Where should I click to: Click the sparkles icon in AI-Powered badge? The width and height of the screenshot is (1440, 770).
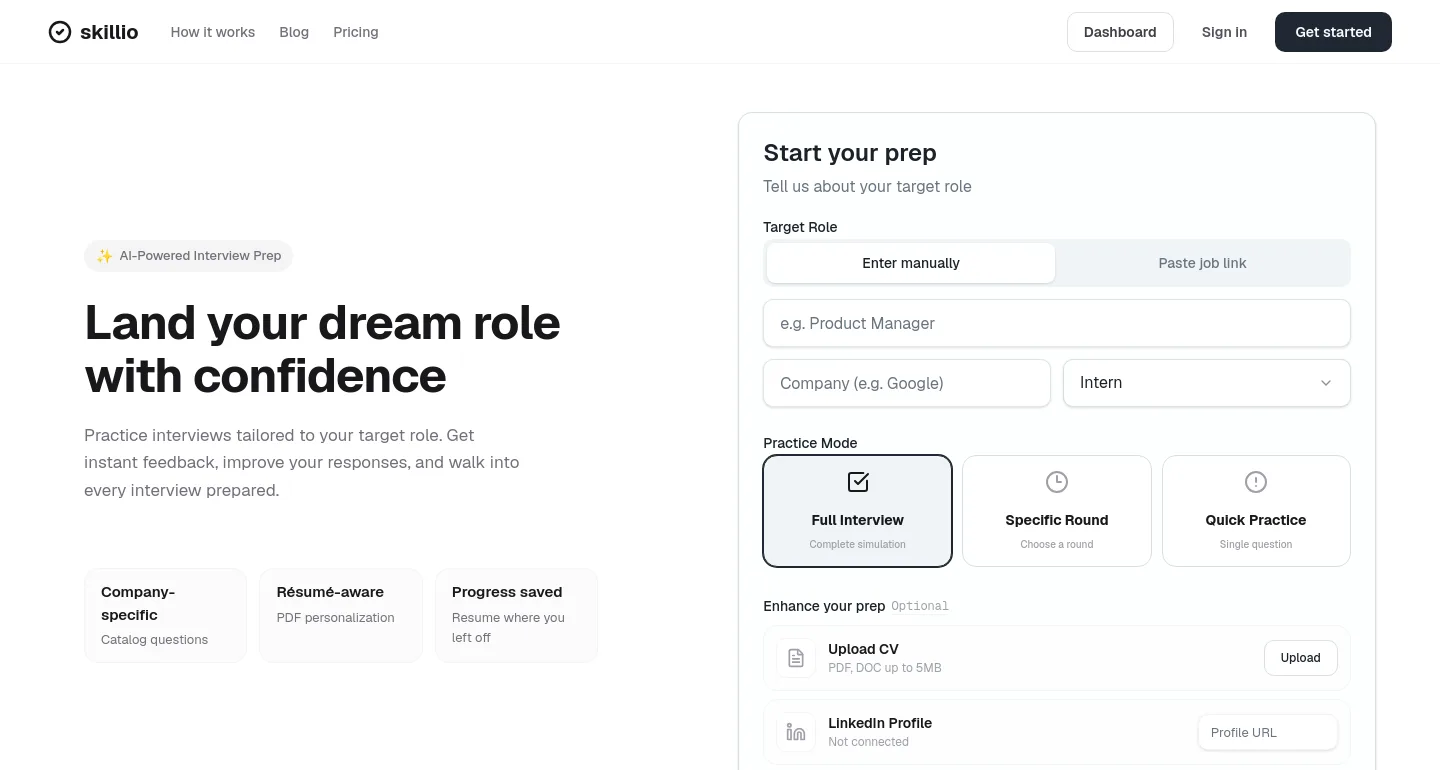coord(104,256)
